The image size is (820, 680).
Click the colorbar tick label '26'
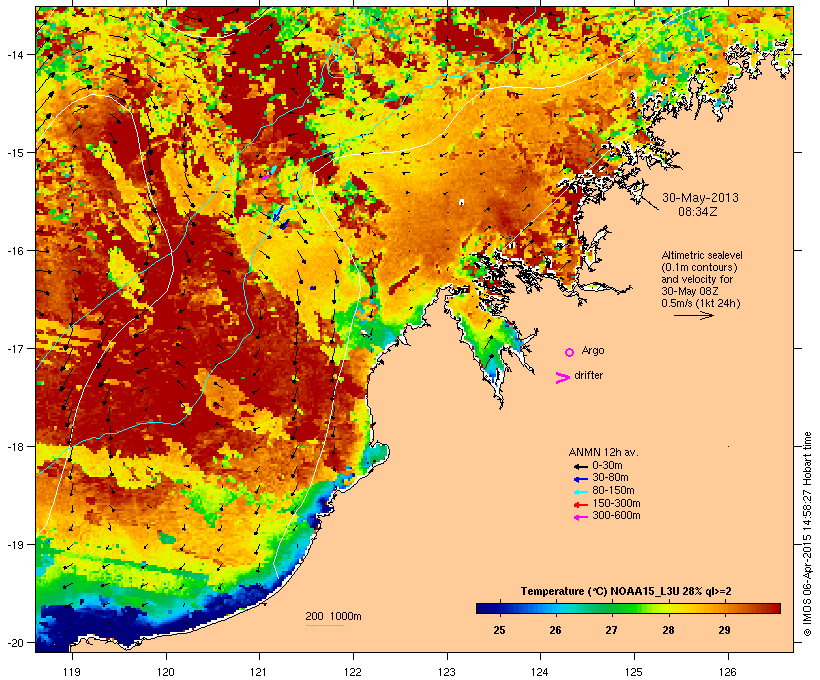click(x=555, y=630)
